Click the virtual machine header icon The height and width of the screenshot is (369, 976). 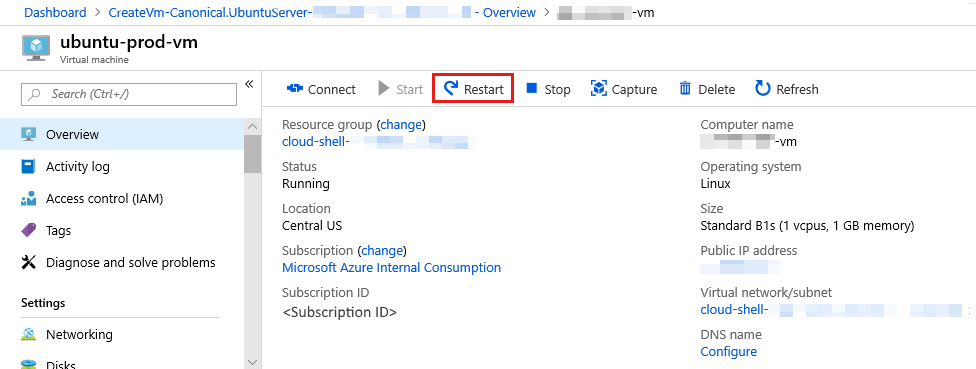click(36, 48)
